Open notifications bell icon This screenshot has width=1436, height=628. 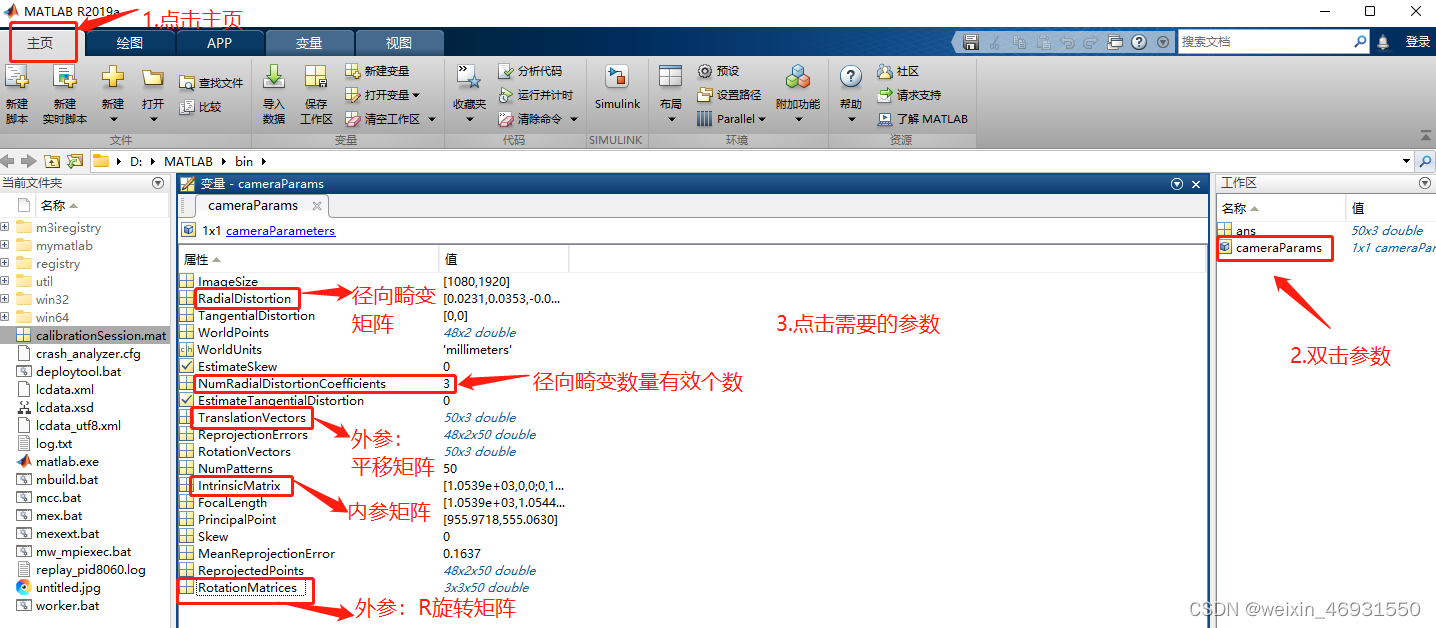(x=1384, y=42)
